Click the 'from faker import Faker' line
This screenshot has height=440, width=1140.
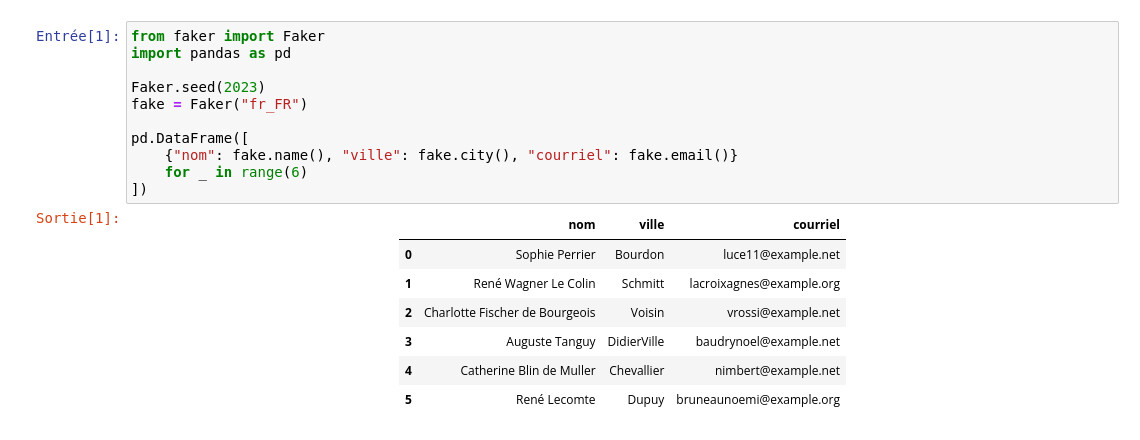coord(228,36)
